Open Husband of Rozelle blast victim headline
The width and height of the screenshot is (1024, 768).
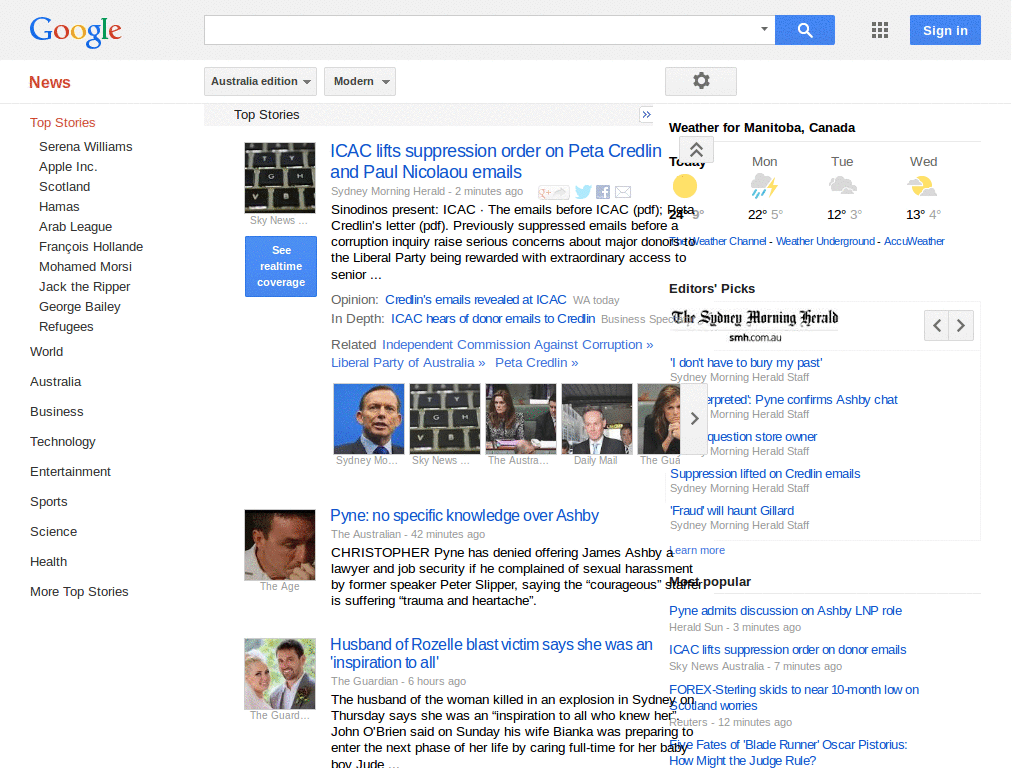coord(491,654)
